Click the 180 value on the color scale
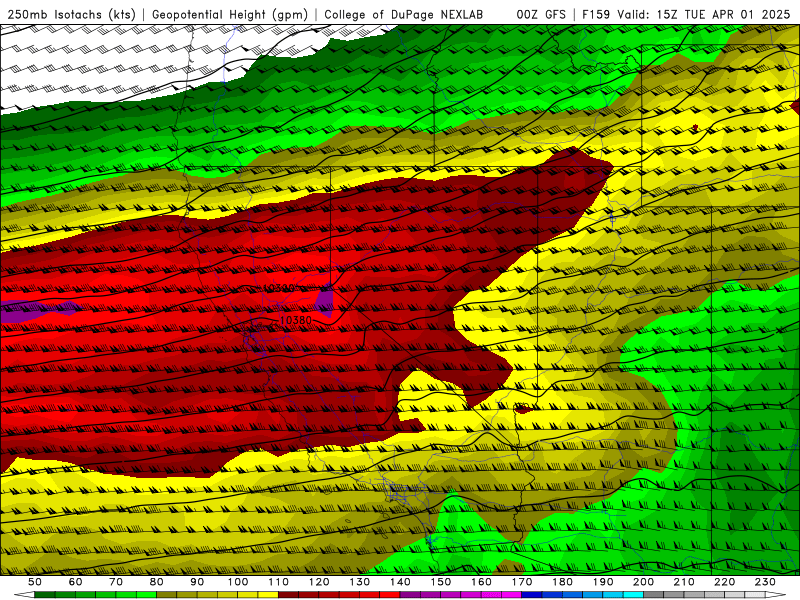Viewport: 800px width, 600px height. [x=563, y=582]
